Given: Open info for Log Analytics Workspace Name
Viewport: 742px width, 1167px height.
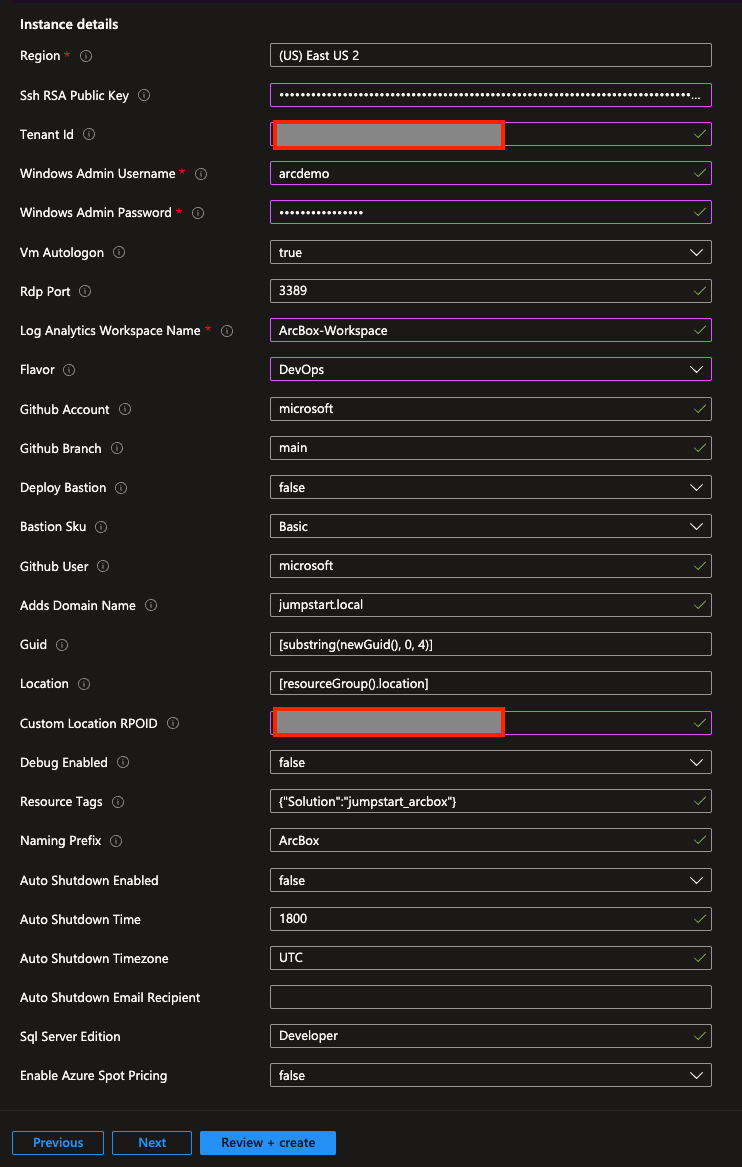Looking at the screenshot, I should click(227, 330).
